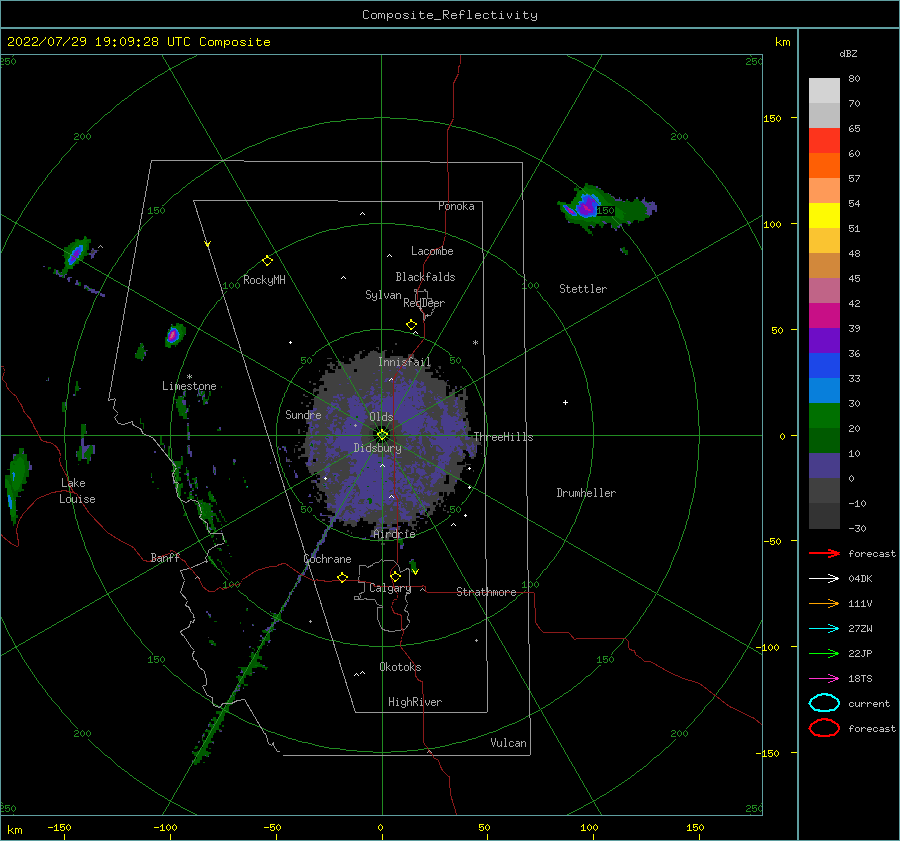Click the 80 dBZ light gray swatch
This screenshot has width=900, height=841.
tap(824, 90)
